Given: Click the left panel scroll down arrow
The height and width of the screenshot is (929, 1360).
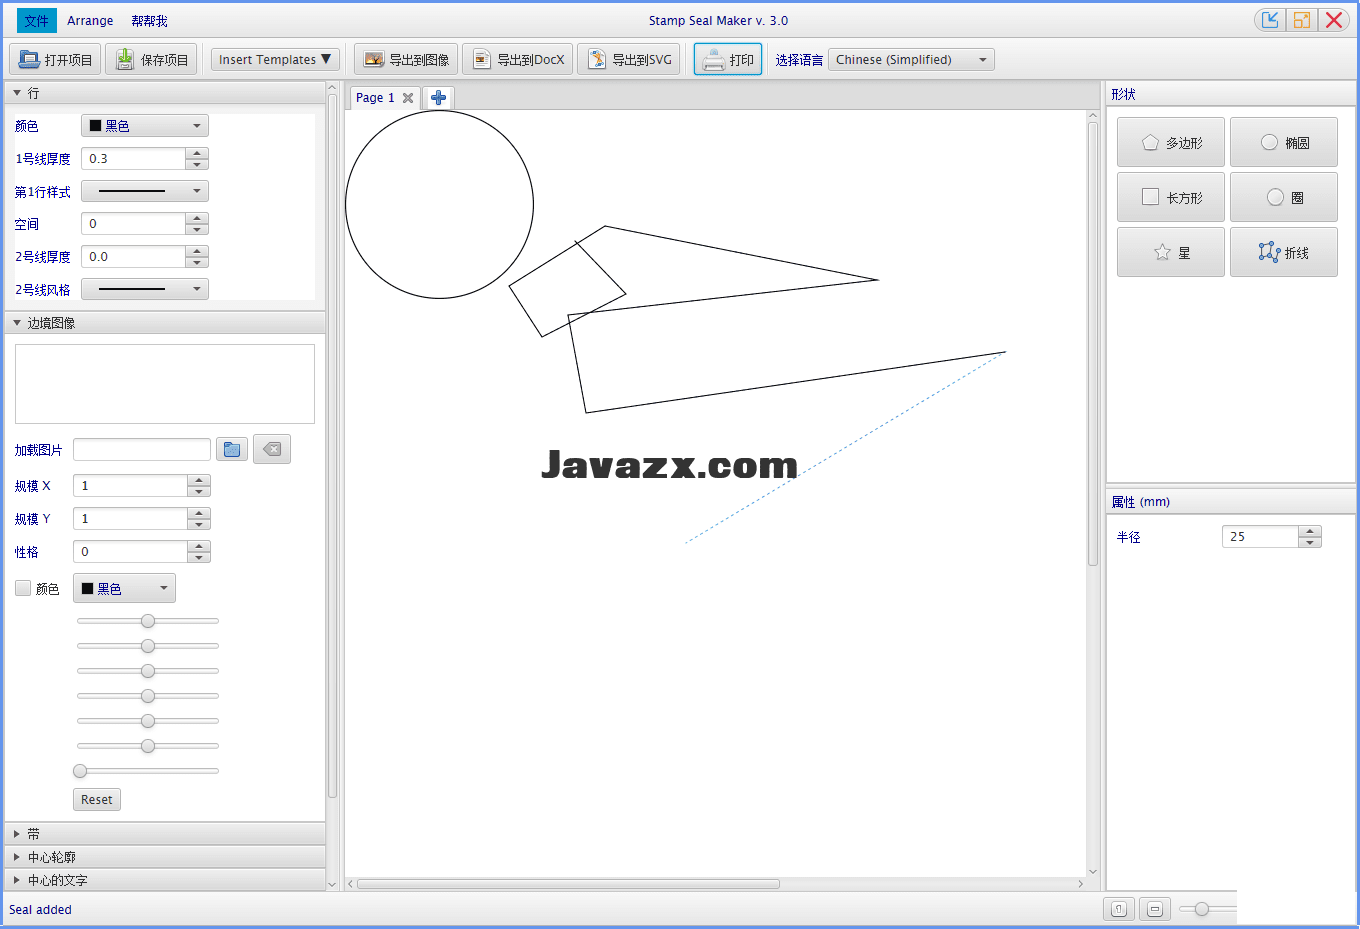Looking at the screenshot, I should 333,884.
